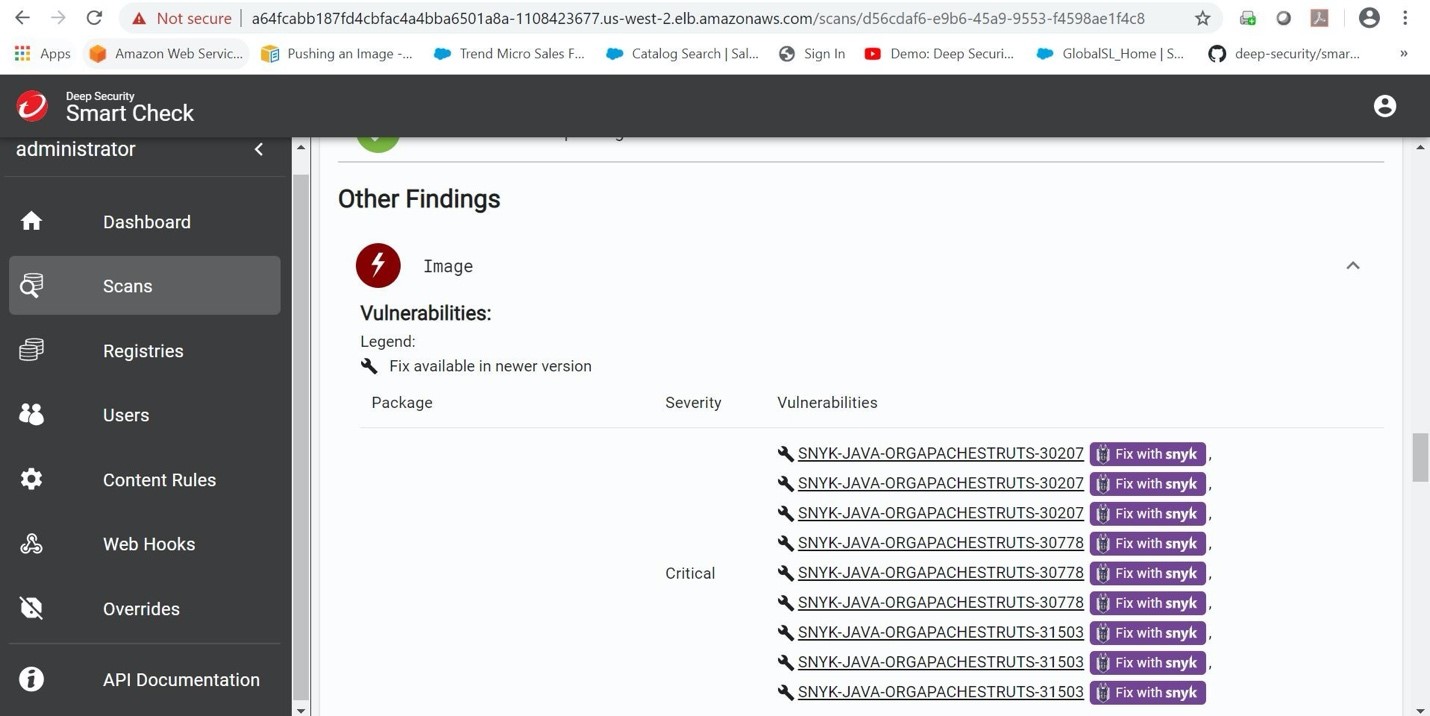
Task: Click the wrench icon beside the third ORGAPACHESTRUTS-30207
Action: (785, 513)
